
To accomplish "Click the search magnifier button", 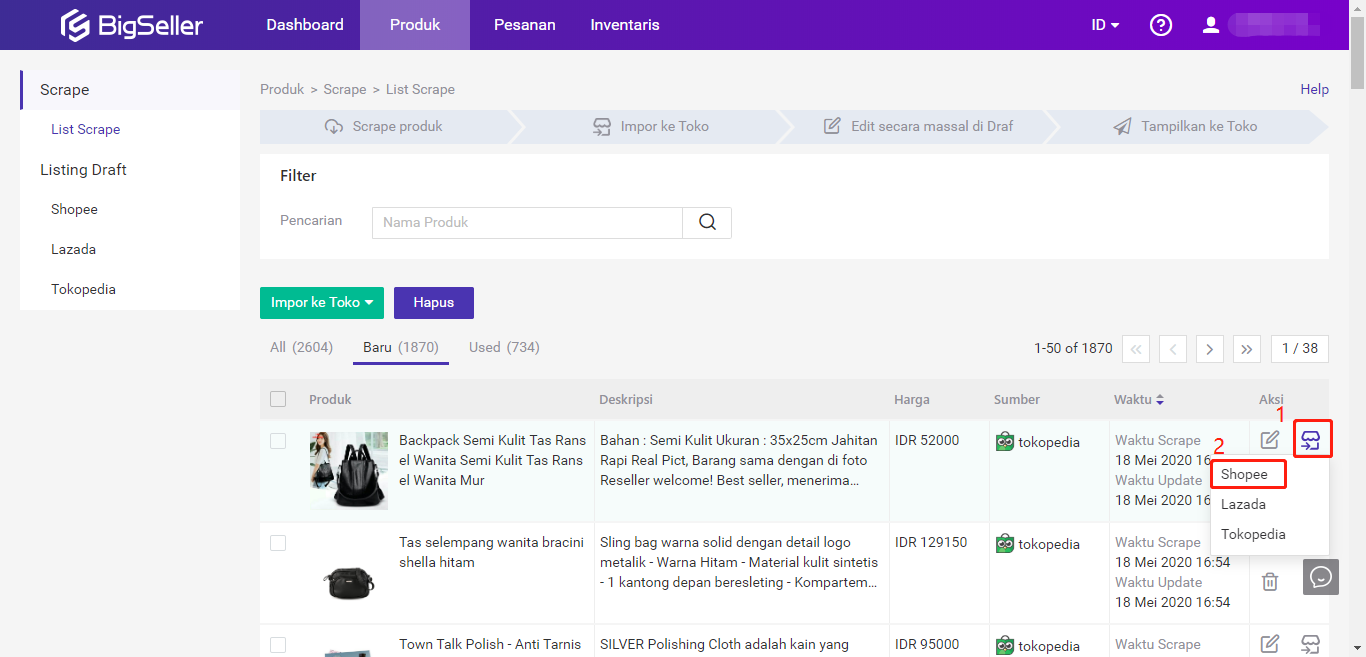I will click(707, 222).
